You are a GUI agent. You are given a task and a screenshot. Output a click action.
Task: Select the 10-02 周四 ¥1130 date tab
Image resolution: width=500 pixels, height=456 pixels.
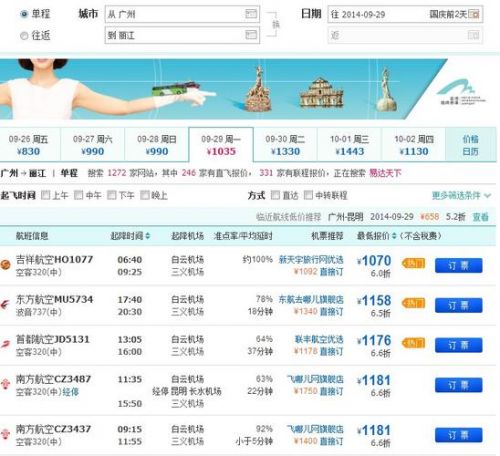click(x=414, y=145)
